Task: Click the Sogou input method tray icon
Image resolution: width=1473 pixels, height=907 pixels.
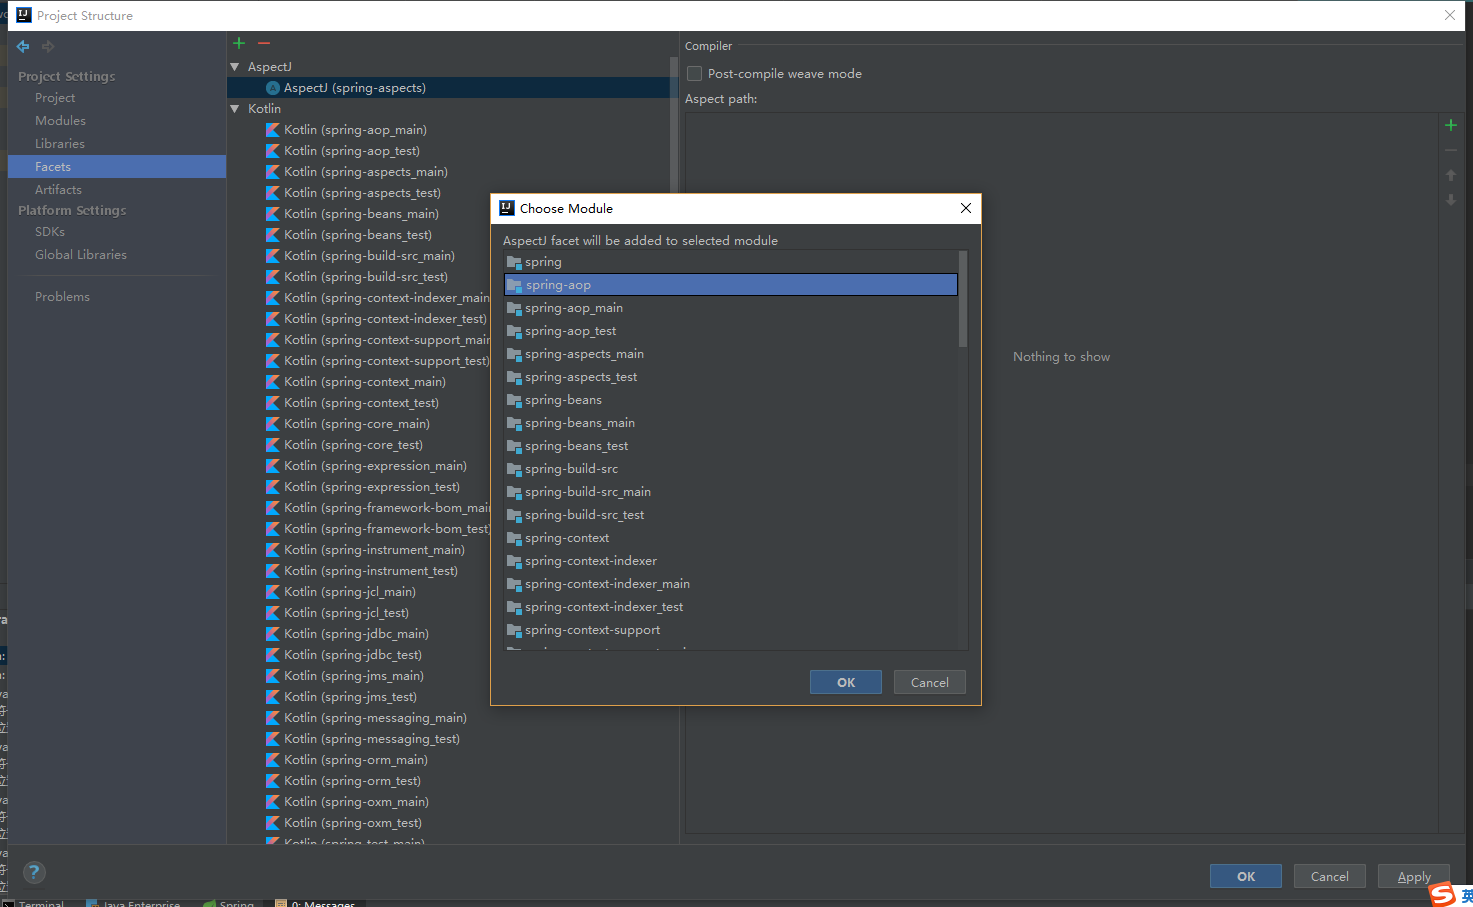Action: 1442,894
